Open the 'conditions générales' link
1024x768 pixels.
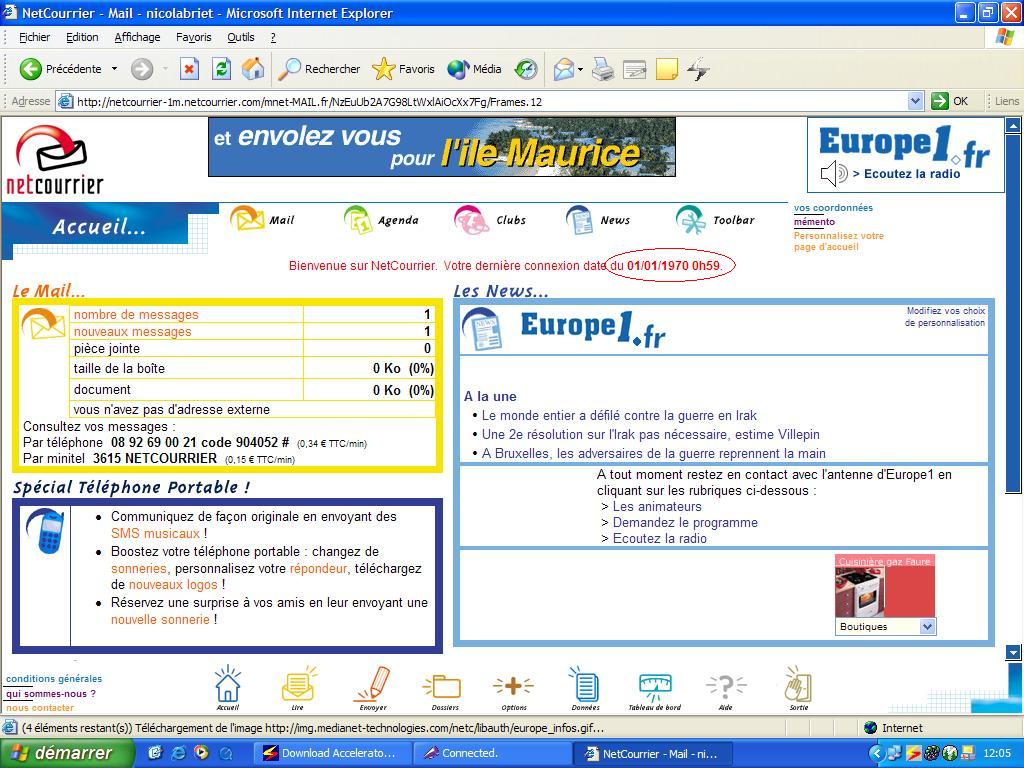[54, 679]
